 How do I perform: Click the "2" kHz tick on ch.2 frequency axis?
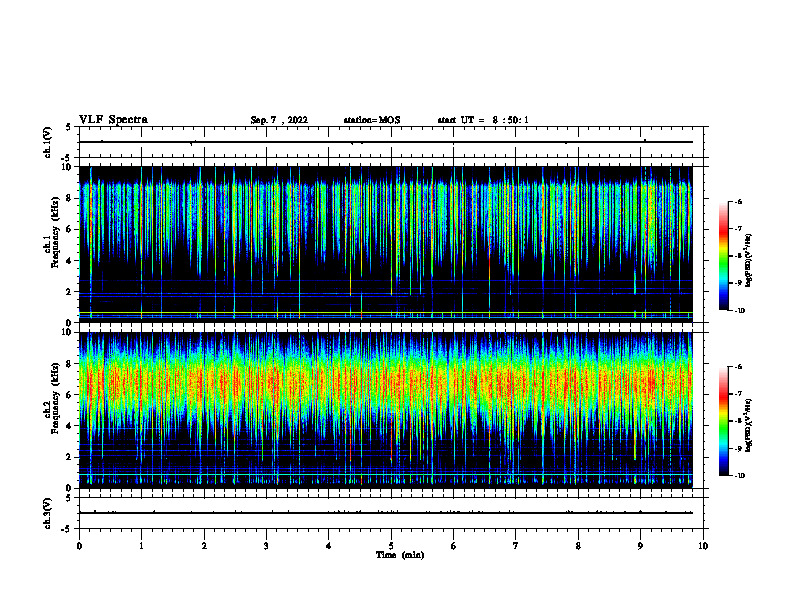coord(70,457)
